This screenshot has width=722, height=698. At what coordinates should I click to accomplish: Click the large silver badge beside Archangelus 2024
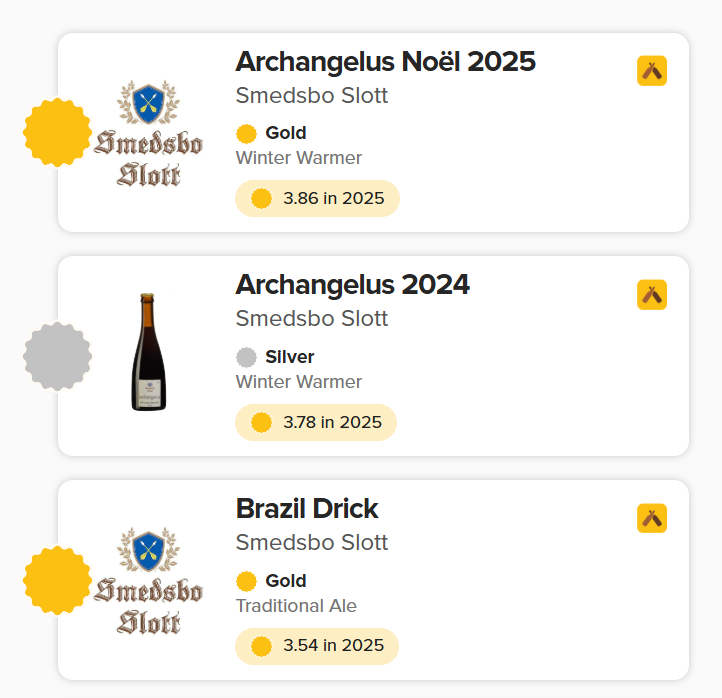click(x=57, y=356)
